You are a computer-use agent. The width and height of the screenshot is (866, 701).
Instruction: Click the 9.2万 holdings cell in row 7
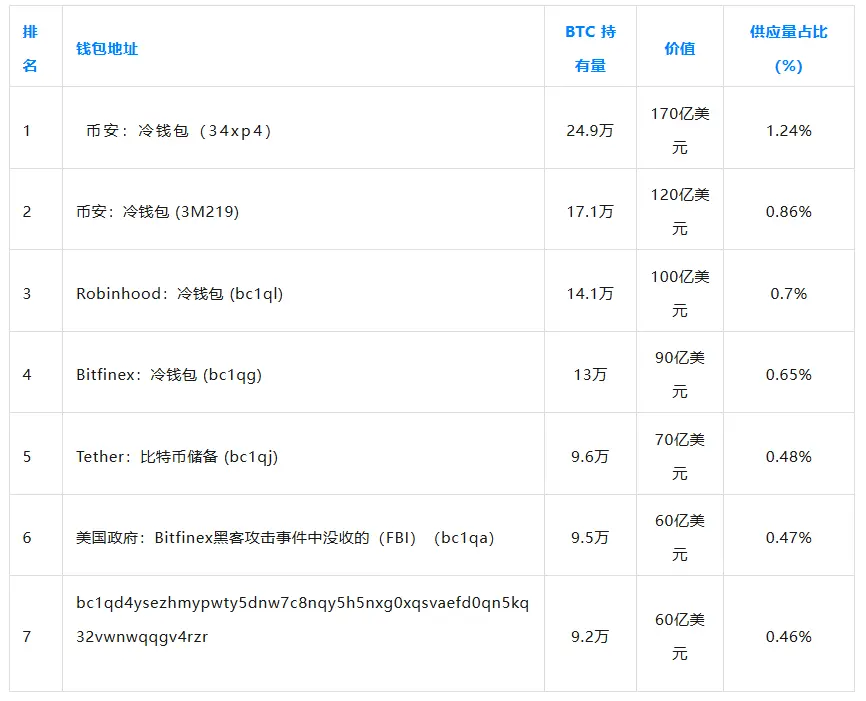click(590, 637)
